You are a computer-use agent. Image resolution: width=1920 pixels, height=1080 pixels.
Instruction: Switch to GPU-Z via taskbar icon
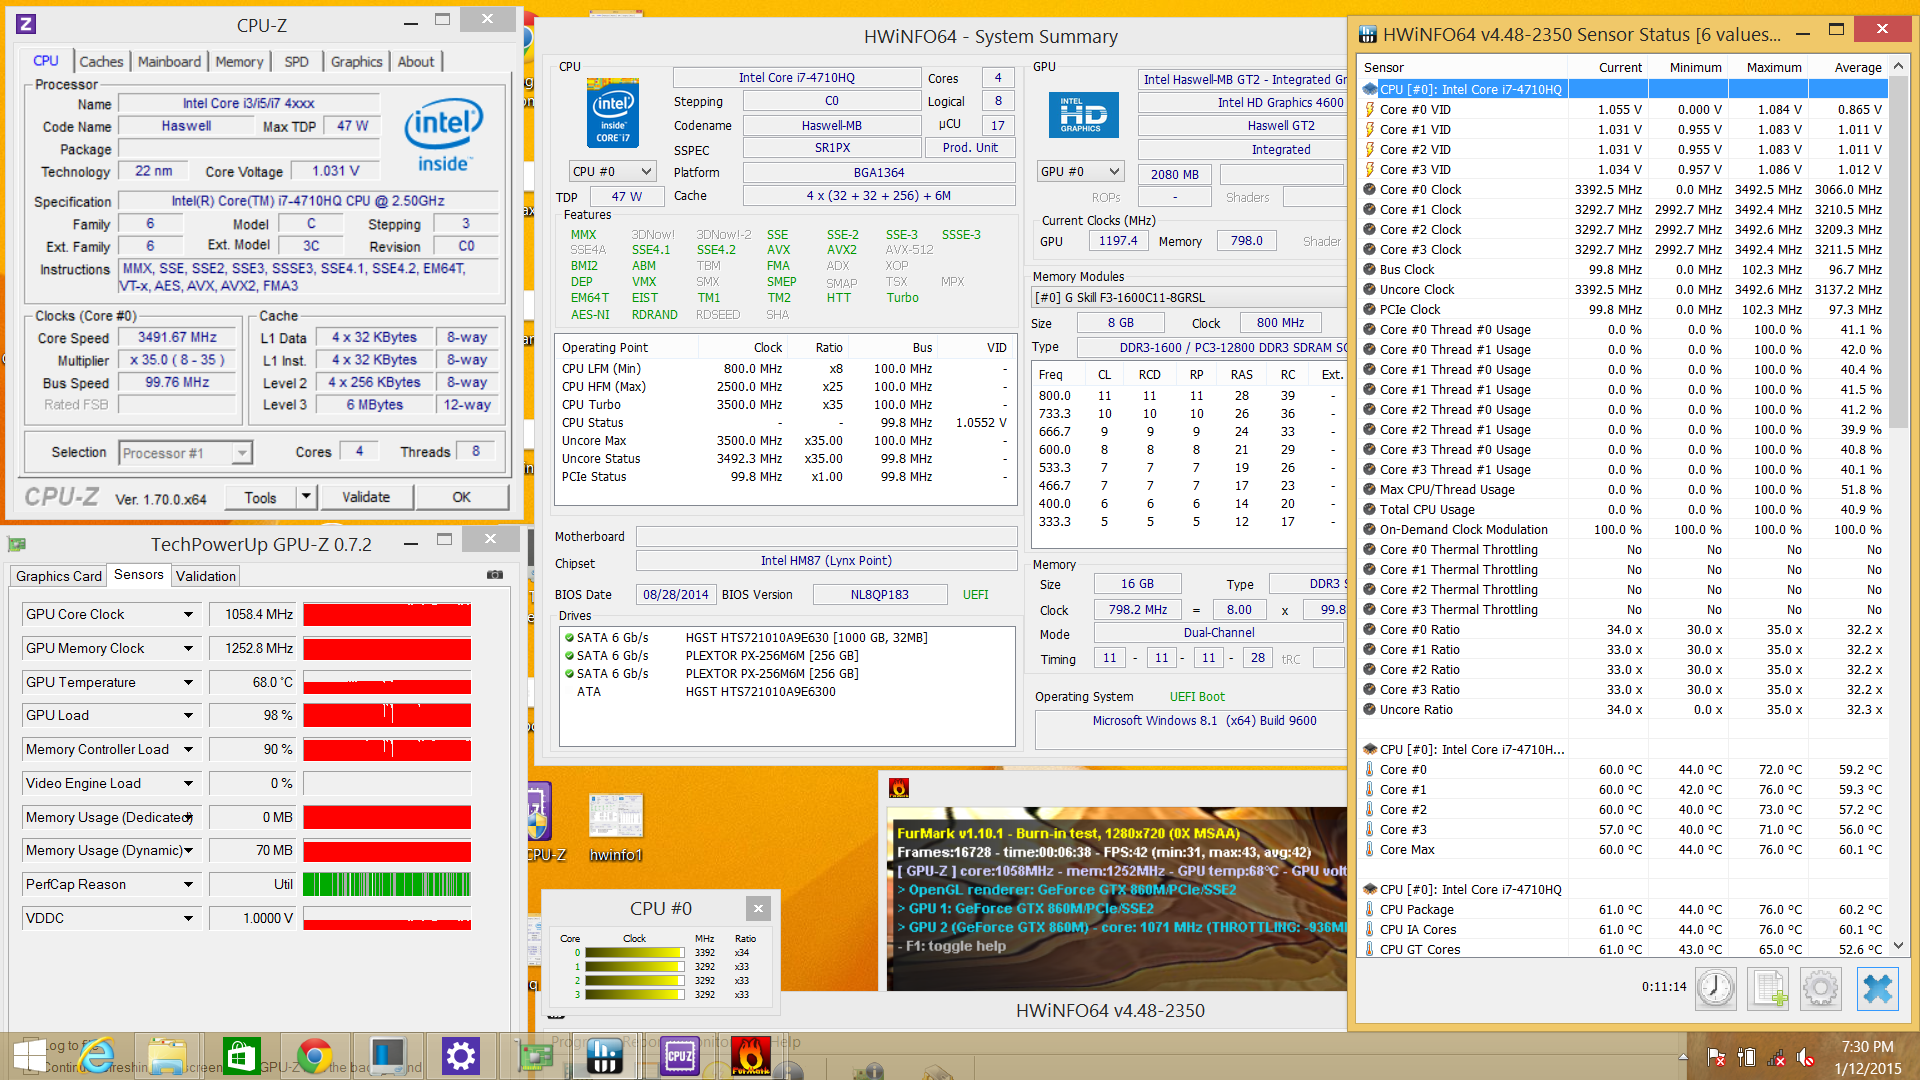pyautogui.click(x=536, y=1056)
